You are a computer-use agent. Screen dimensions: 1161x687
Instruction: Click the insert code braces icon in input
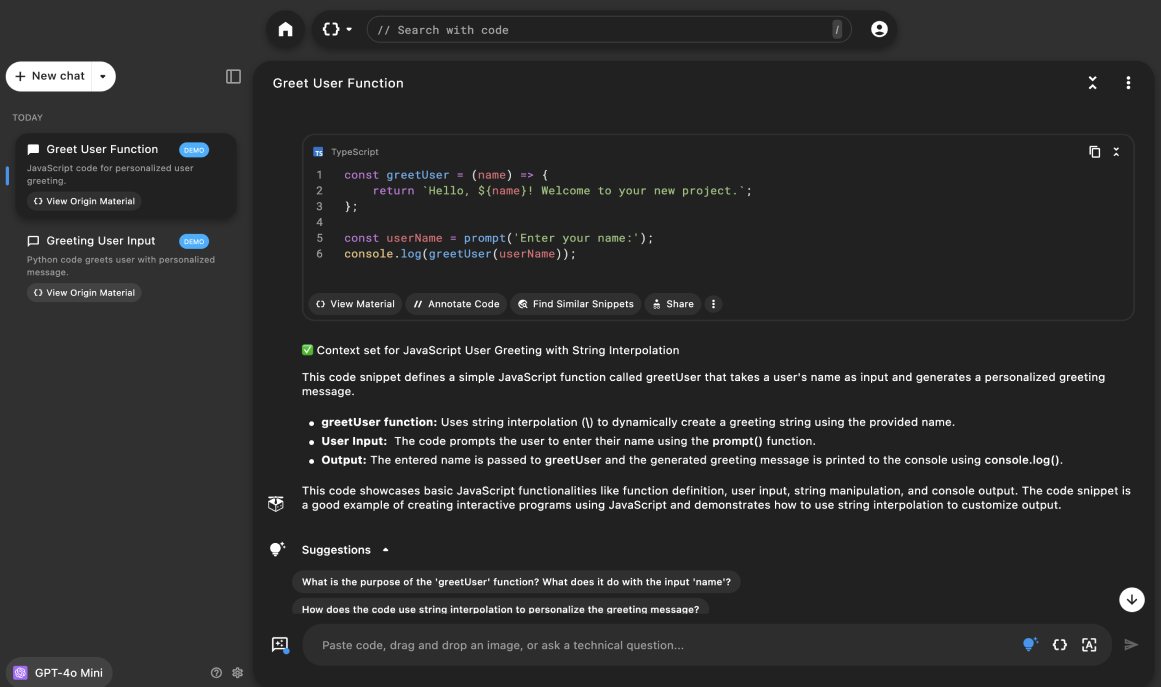click(1060, 645)
